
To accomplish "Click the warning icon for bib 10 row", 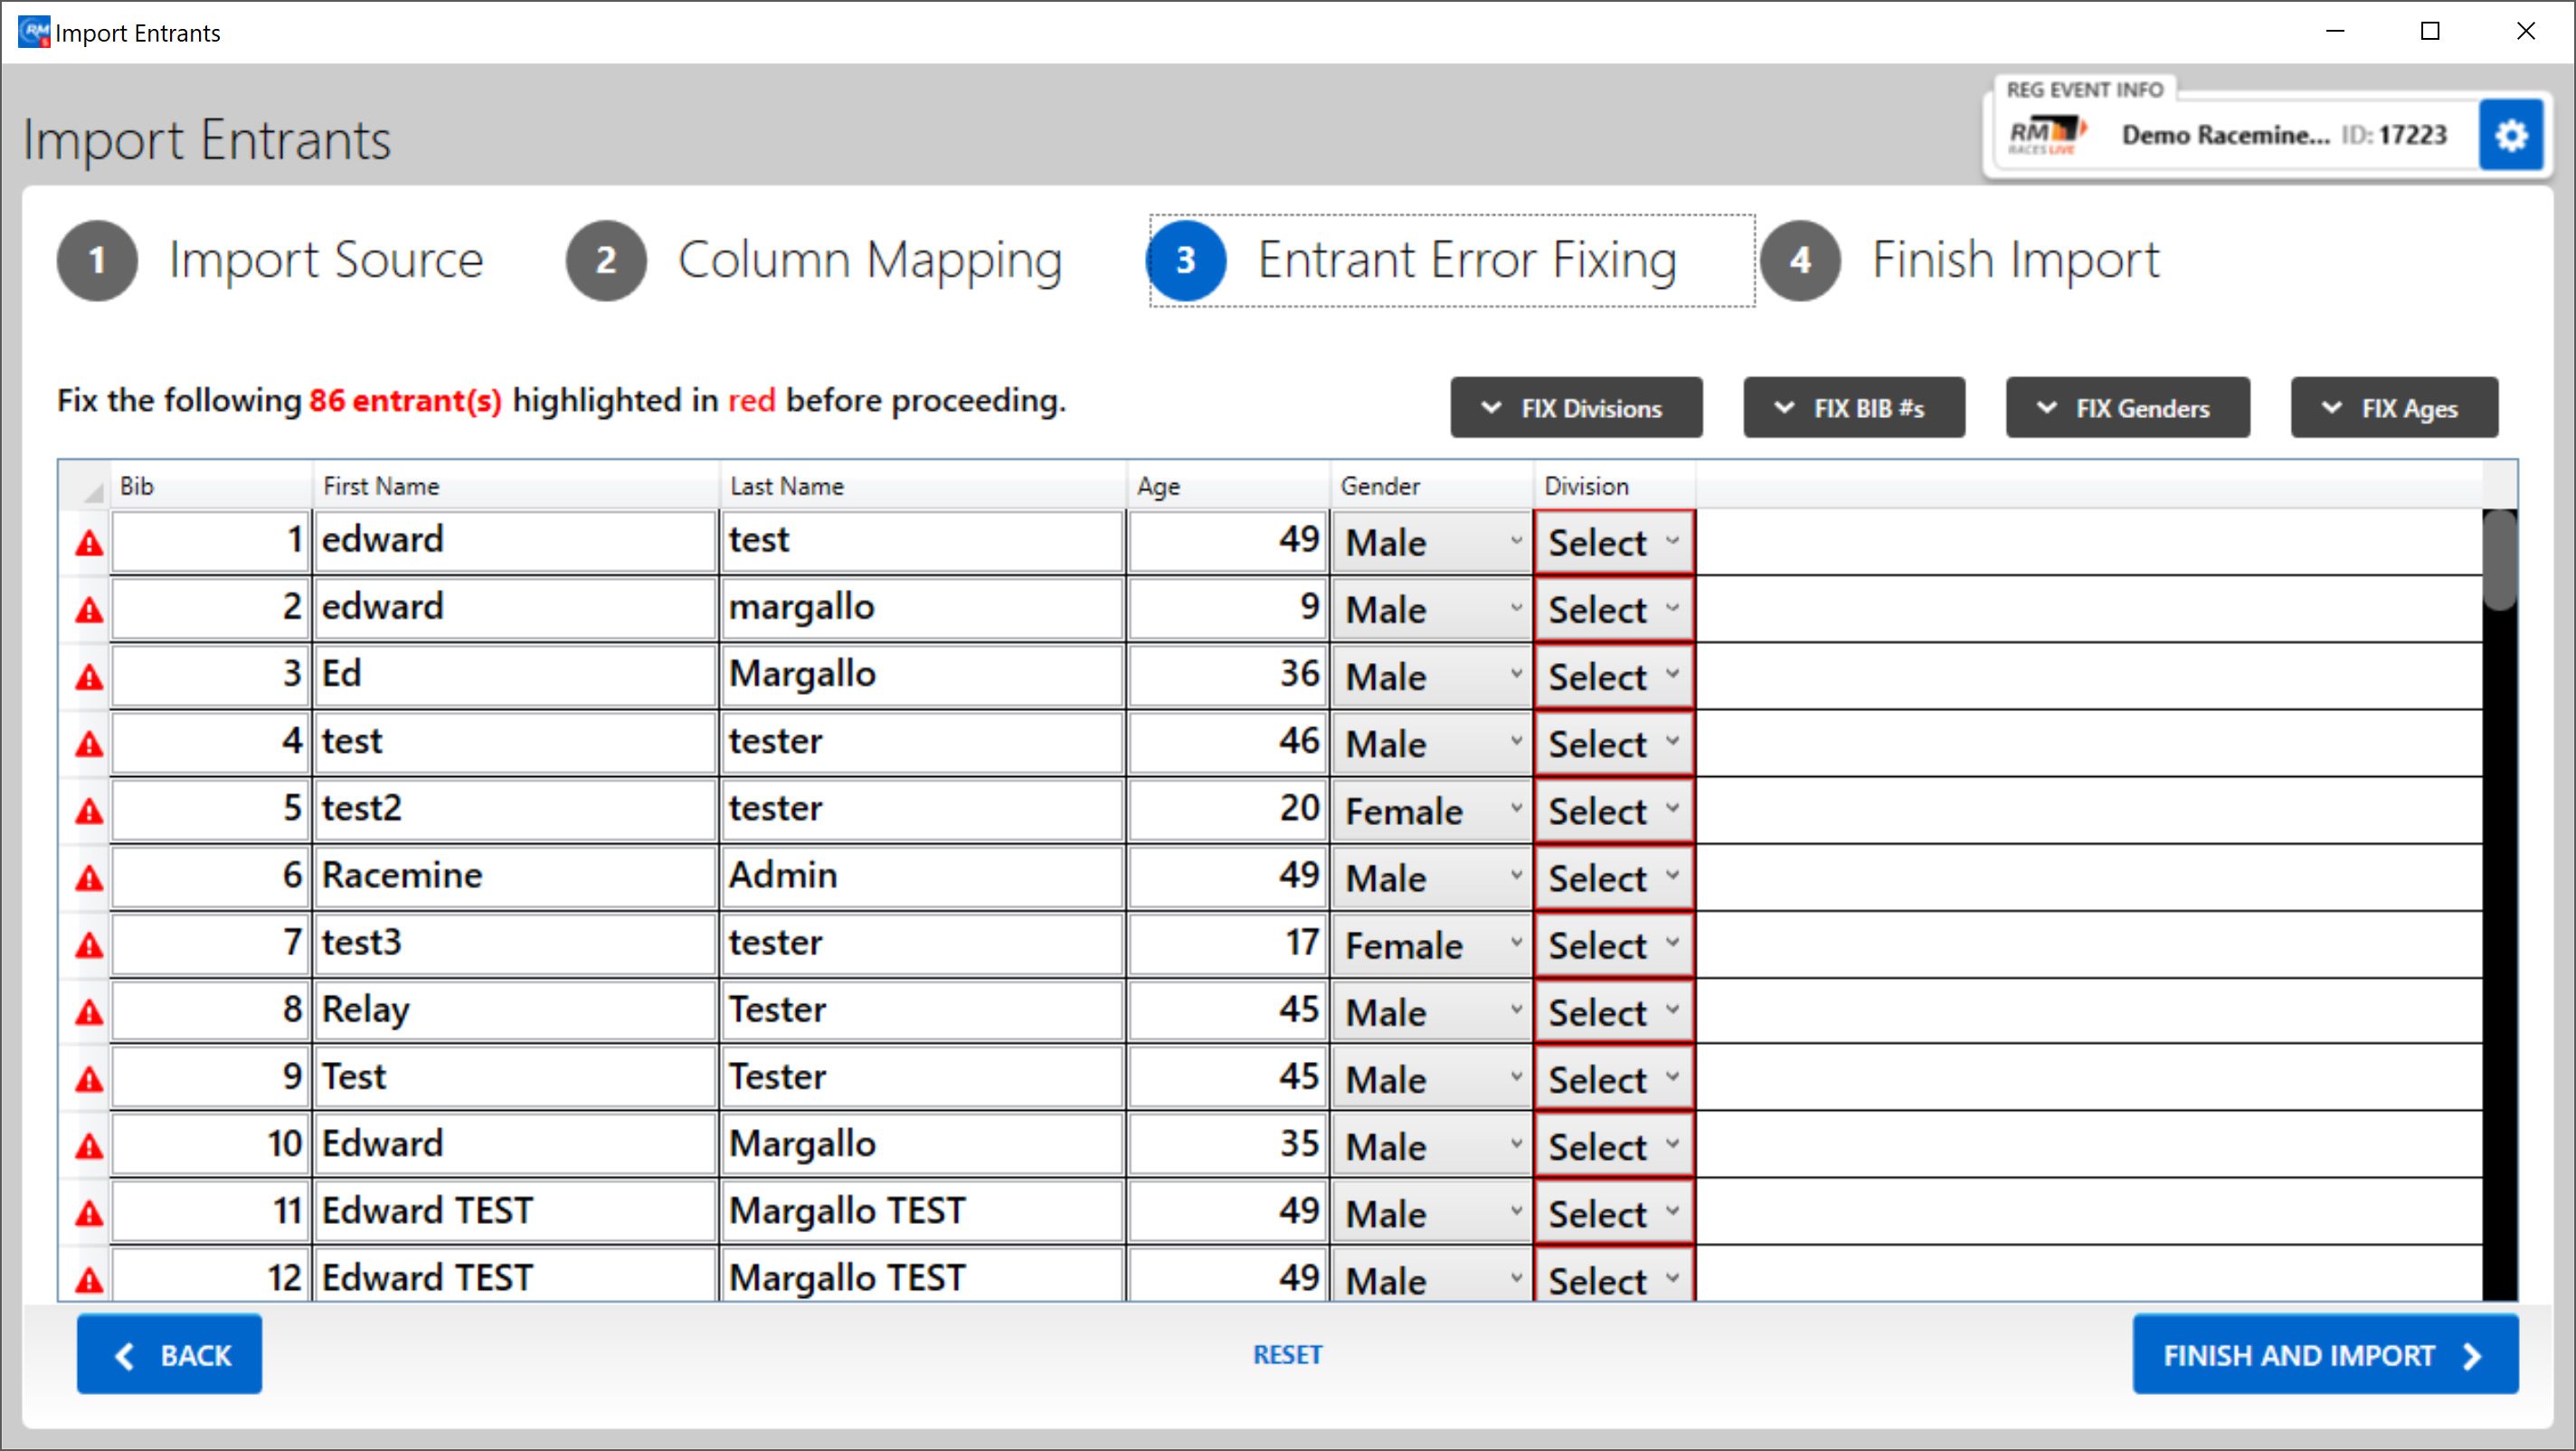I will coord(90,1147).
